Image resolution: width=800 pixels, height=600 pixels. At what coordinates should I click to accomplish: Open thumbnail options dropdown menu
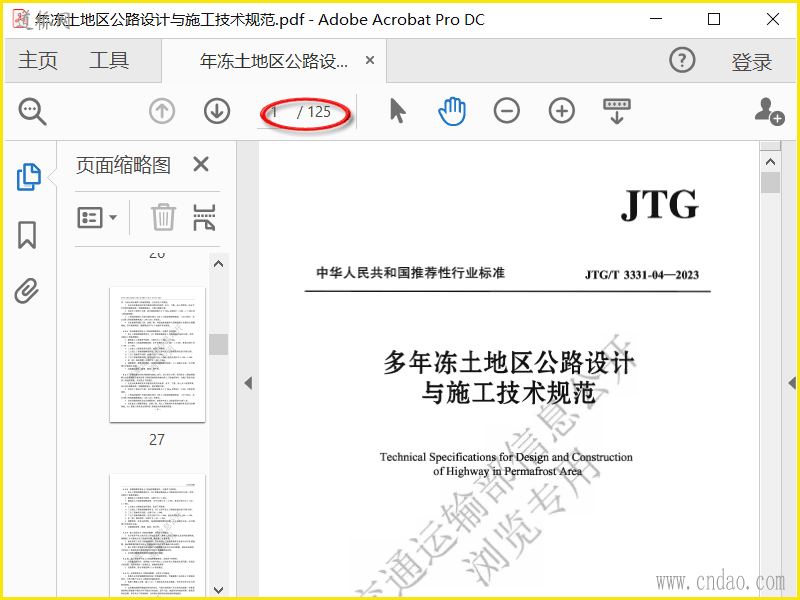(97, 217)
